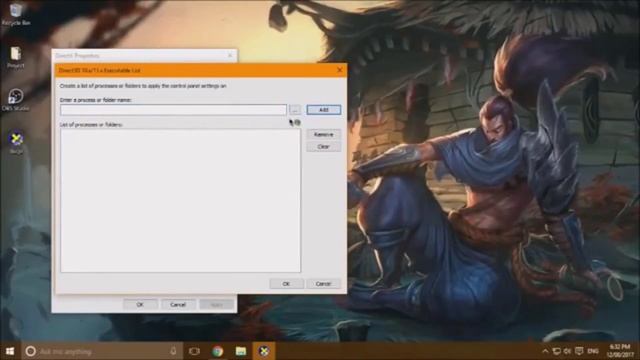Image resolution: width=640 pixels, height=360 pixels.
Task: Click the Ask me anything search box
Action: point(102,351)
